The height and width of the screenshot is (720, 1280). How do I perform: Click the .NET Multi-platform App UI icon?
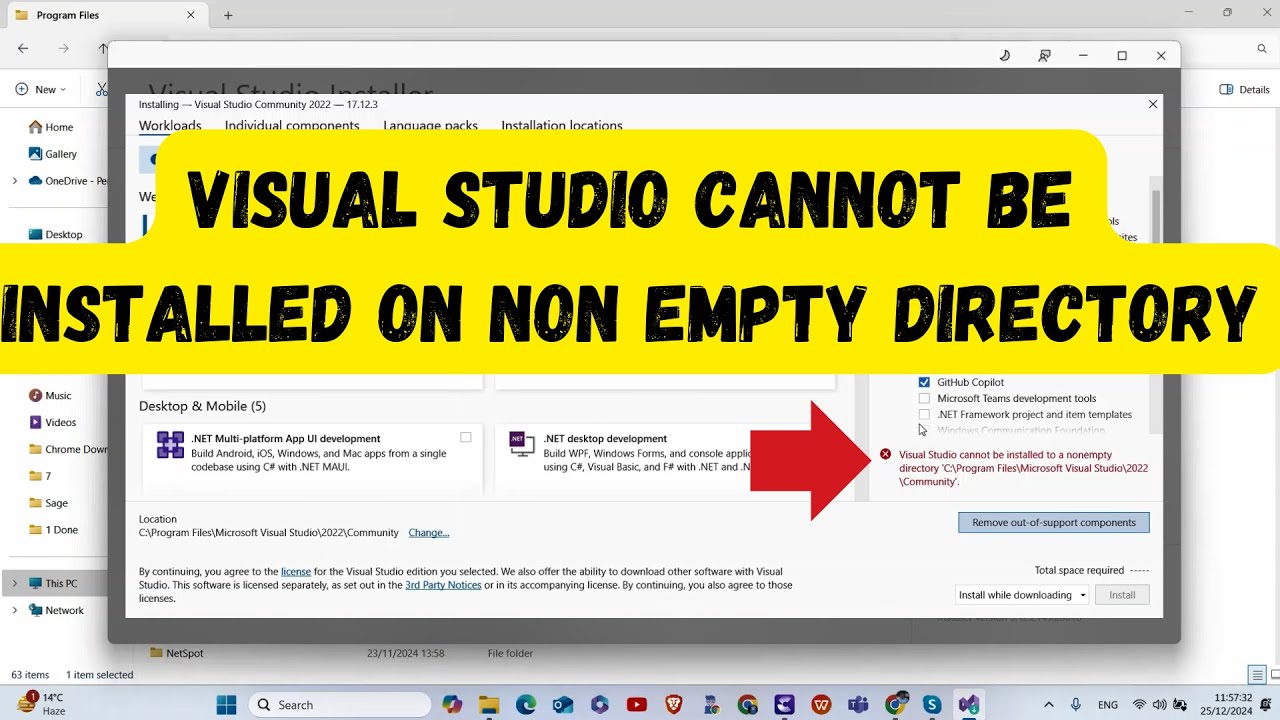click(170, 445)
